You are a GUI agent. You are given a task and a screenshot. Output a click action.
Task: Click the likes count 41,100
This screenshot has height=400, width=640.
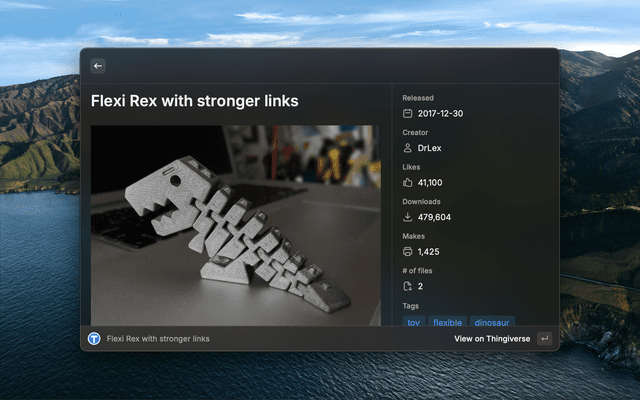pyautogui.click(x=430, y=183)
